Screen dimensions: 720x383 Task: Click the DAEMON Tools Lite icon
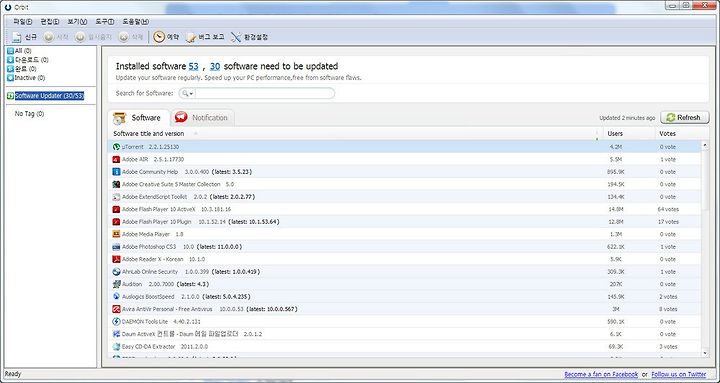(116, 321)
